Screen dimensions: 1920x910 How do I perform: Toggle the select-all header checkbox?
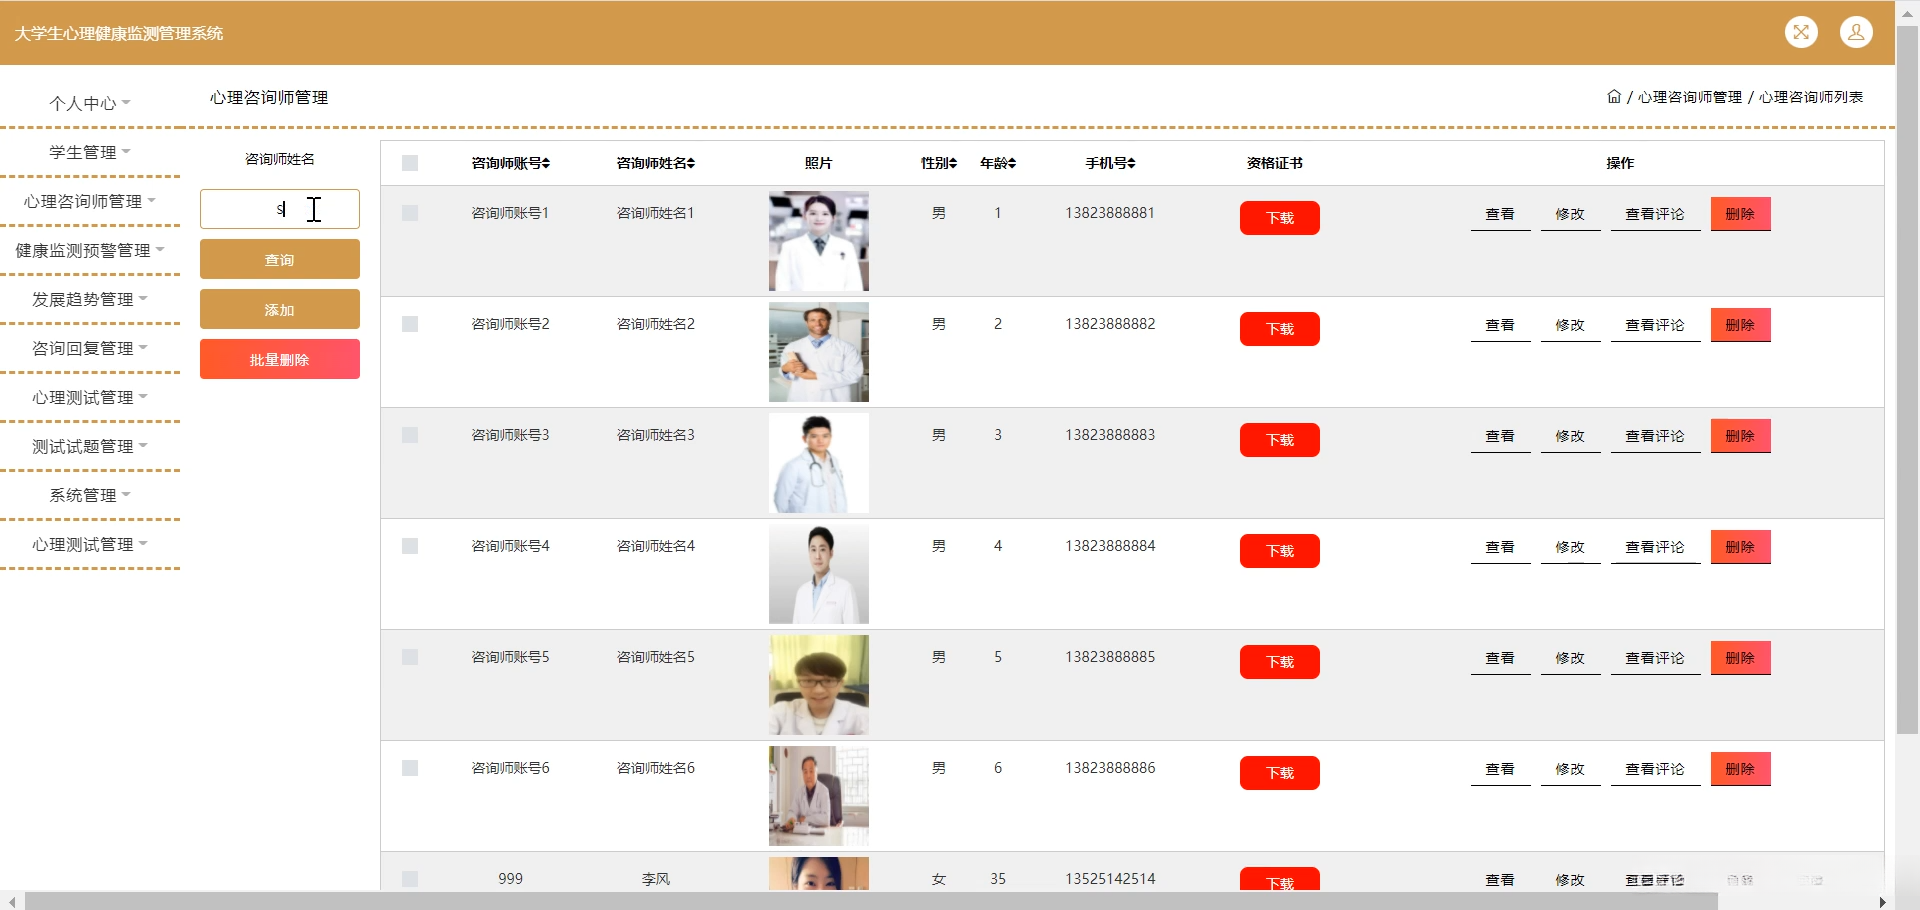410,163
